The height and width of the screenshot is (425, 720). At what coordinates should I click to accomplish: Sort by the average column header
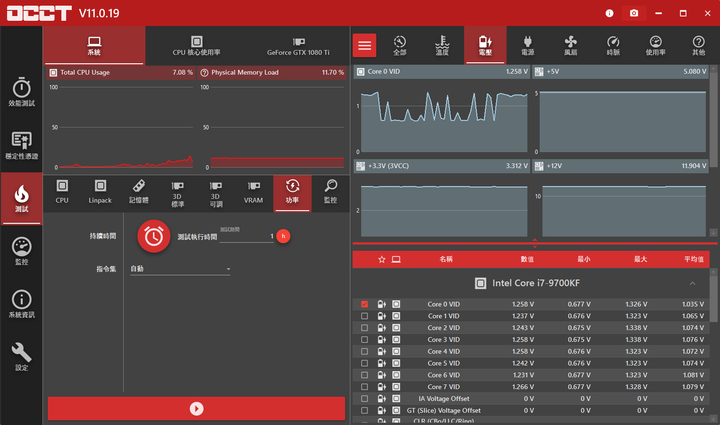693,259
